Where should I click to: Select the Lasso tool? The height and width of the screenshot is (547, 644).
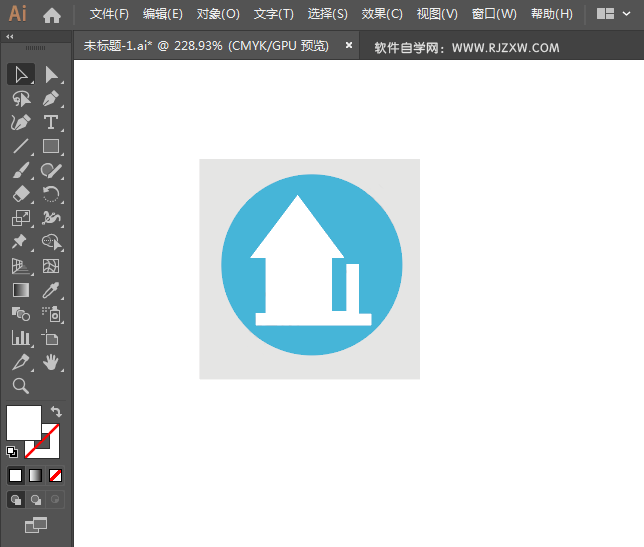(x=21, y=99)
